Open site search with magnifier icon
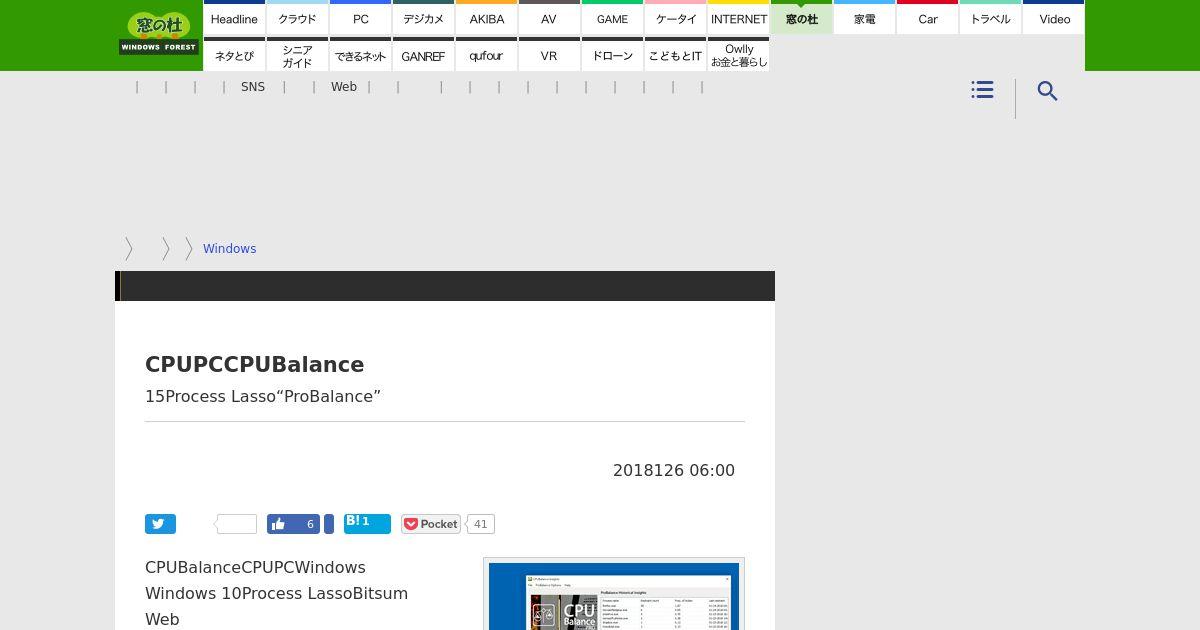Viewport: 1200px width, 630px height. (x=1047, y=91)
